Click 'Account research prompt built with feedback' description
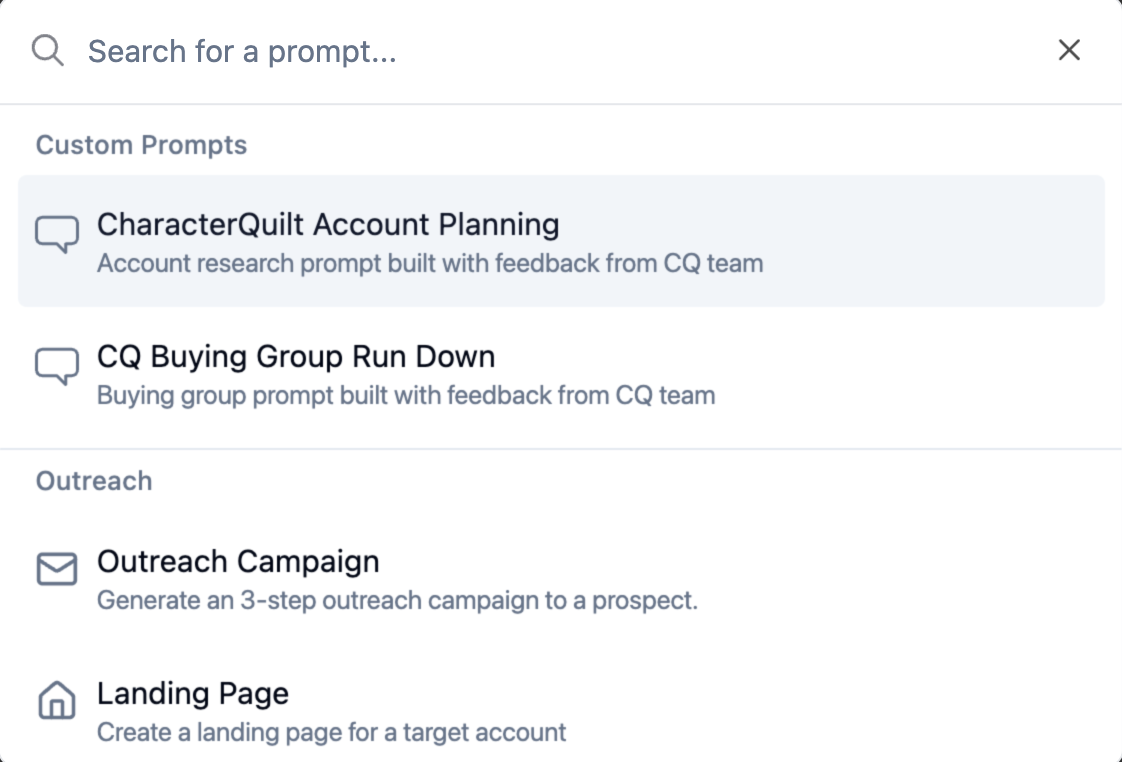1122x762 pixels. pyautogui.click(x=429, y=264)
